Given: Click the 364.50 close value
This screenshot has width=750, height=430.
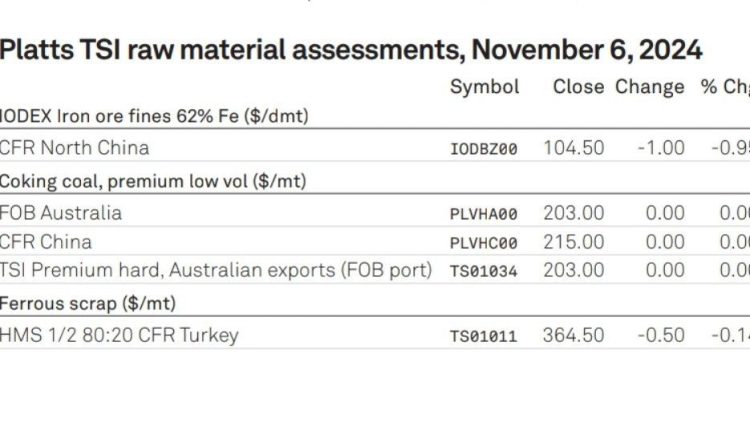Looking at the screenshot, I should click(x=574, y=335).
